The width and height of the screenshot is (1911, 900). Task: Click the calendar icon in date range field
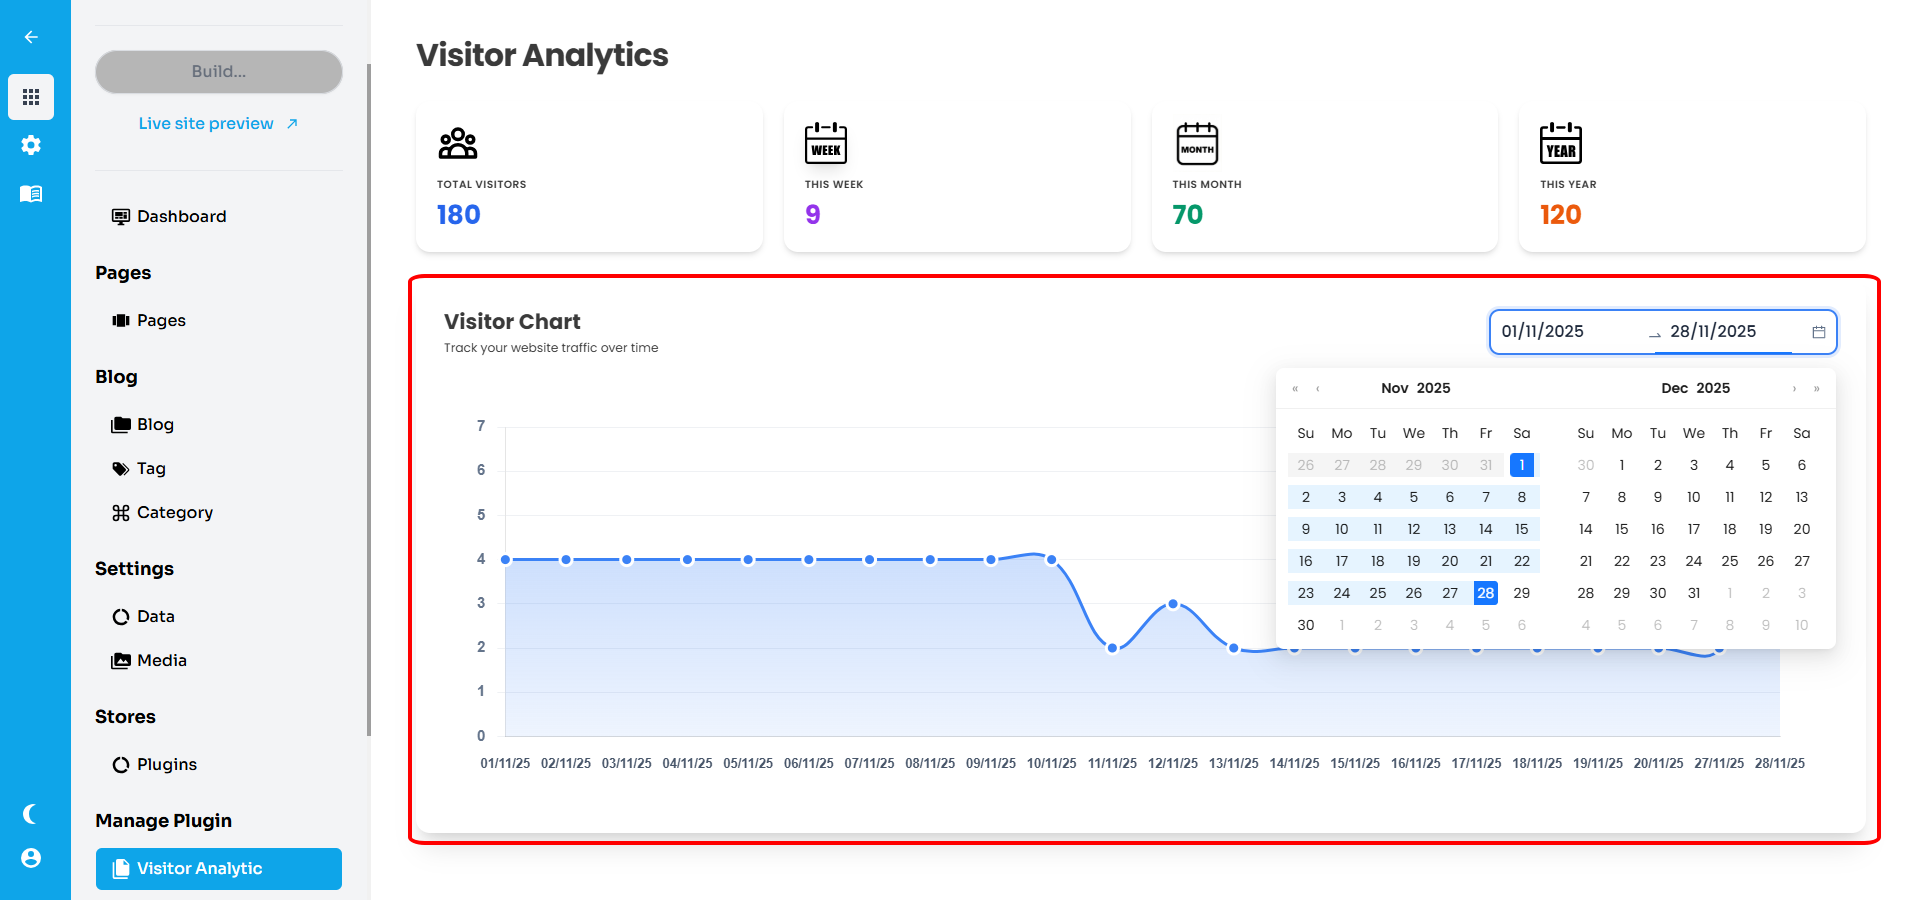1818,332
